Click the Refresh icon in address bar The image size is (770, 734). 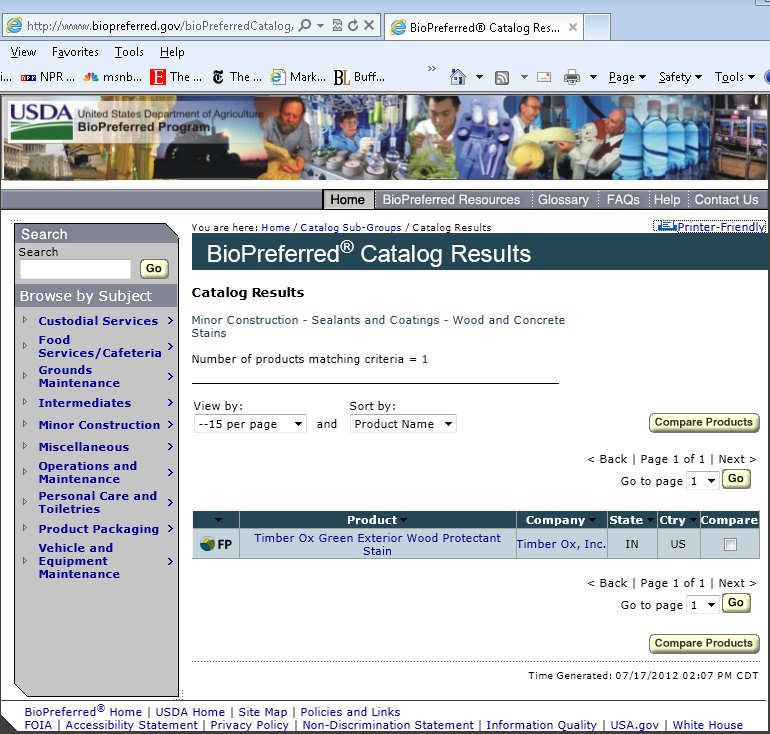click(x=353, y=25)
